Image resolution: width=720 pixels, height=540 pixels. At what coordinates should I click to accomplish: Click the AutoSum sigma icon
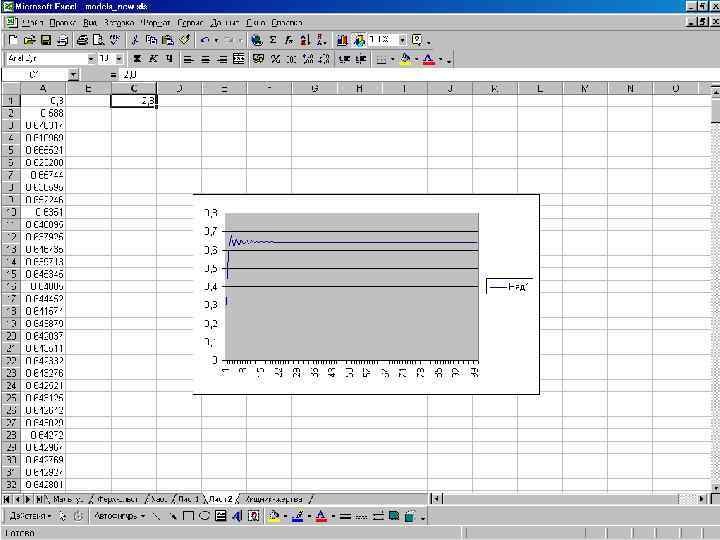click(273, 40)
